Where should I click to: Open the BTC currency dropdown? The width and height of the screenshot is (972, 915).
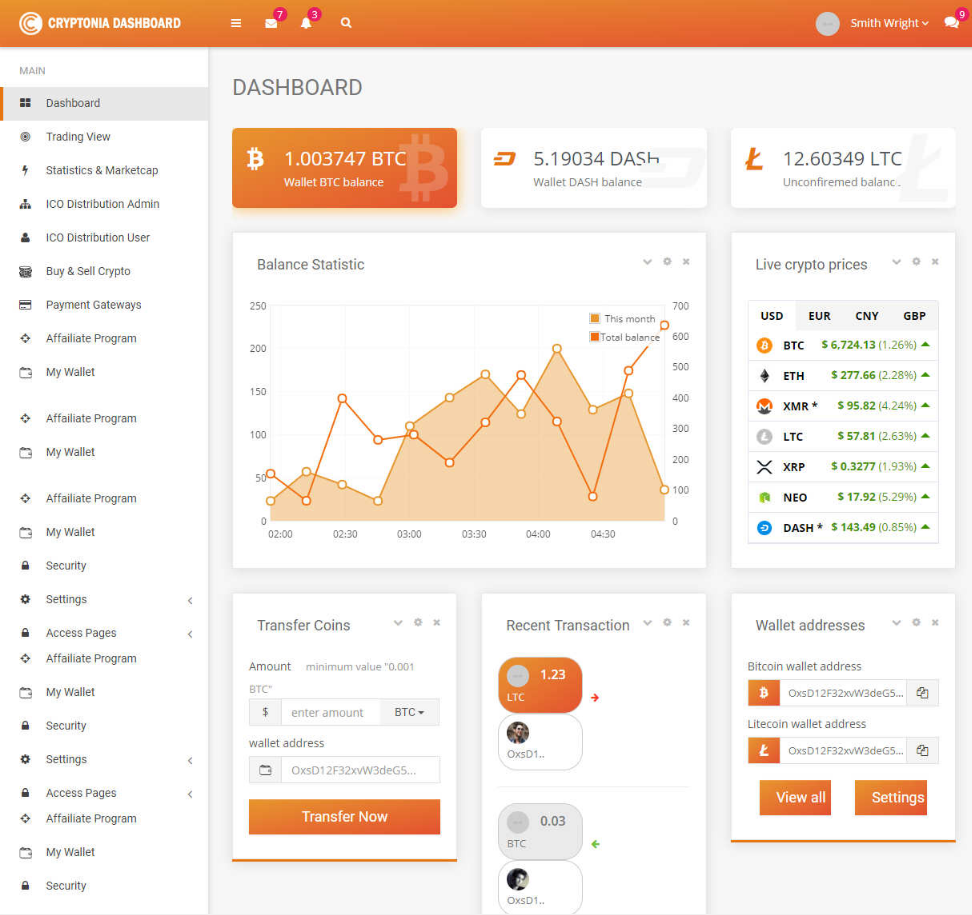[x=410, y=712]
